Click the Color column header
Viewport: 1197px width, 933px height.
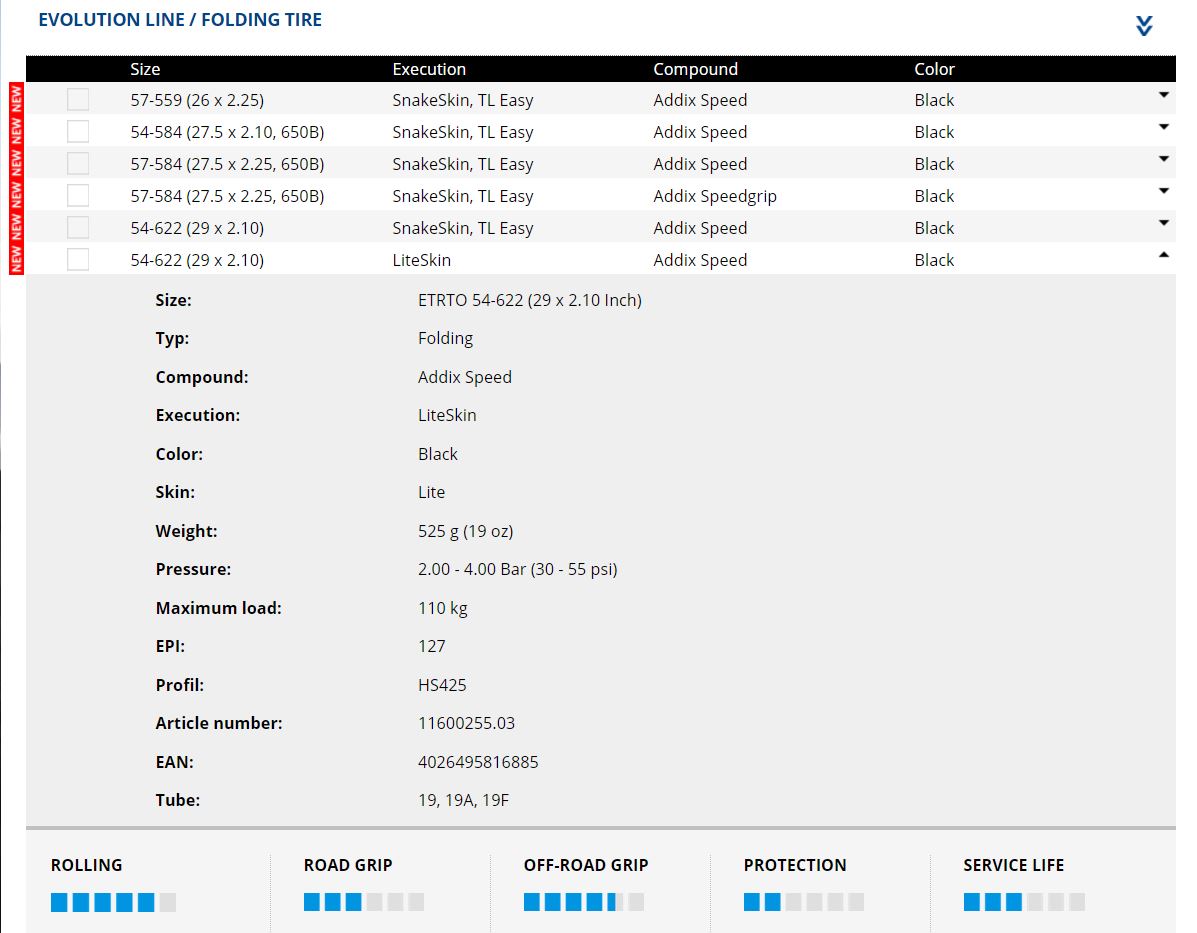[x=934, y=69]
